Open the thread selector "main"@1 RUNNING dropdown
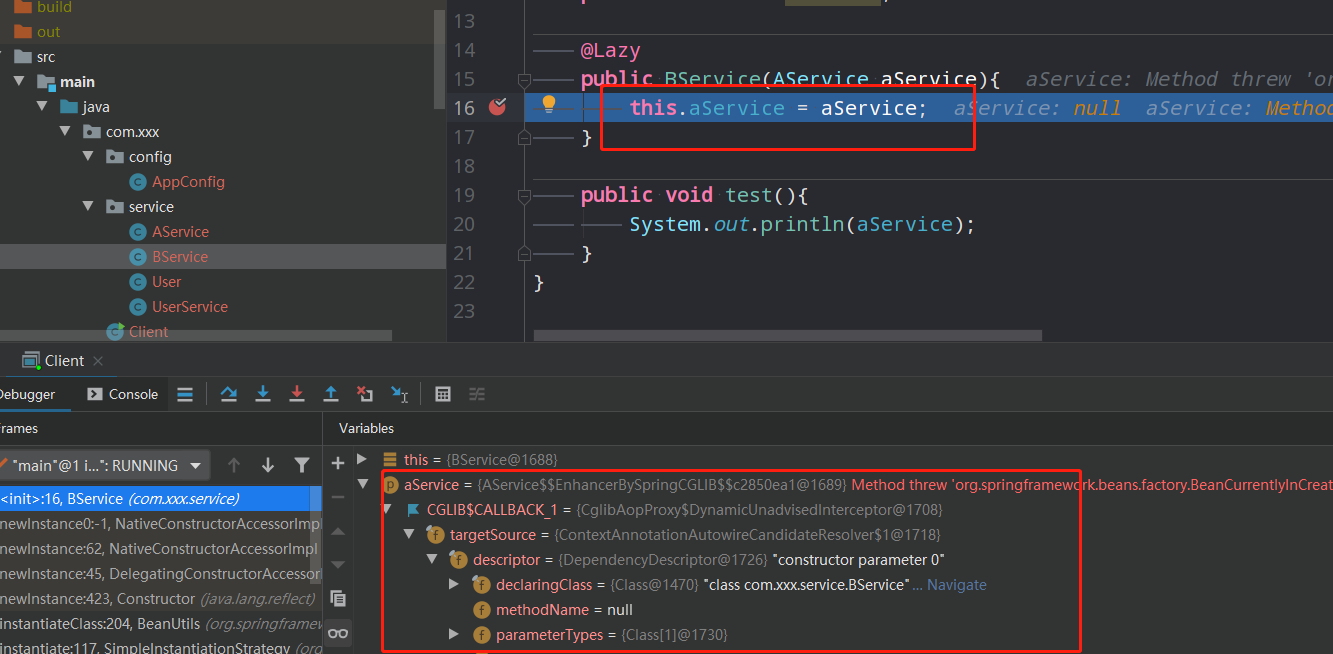 point(103,465)
